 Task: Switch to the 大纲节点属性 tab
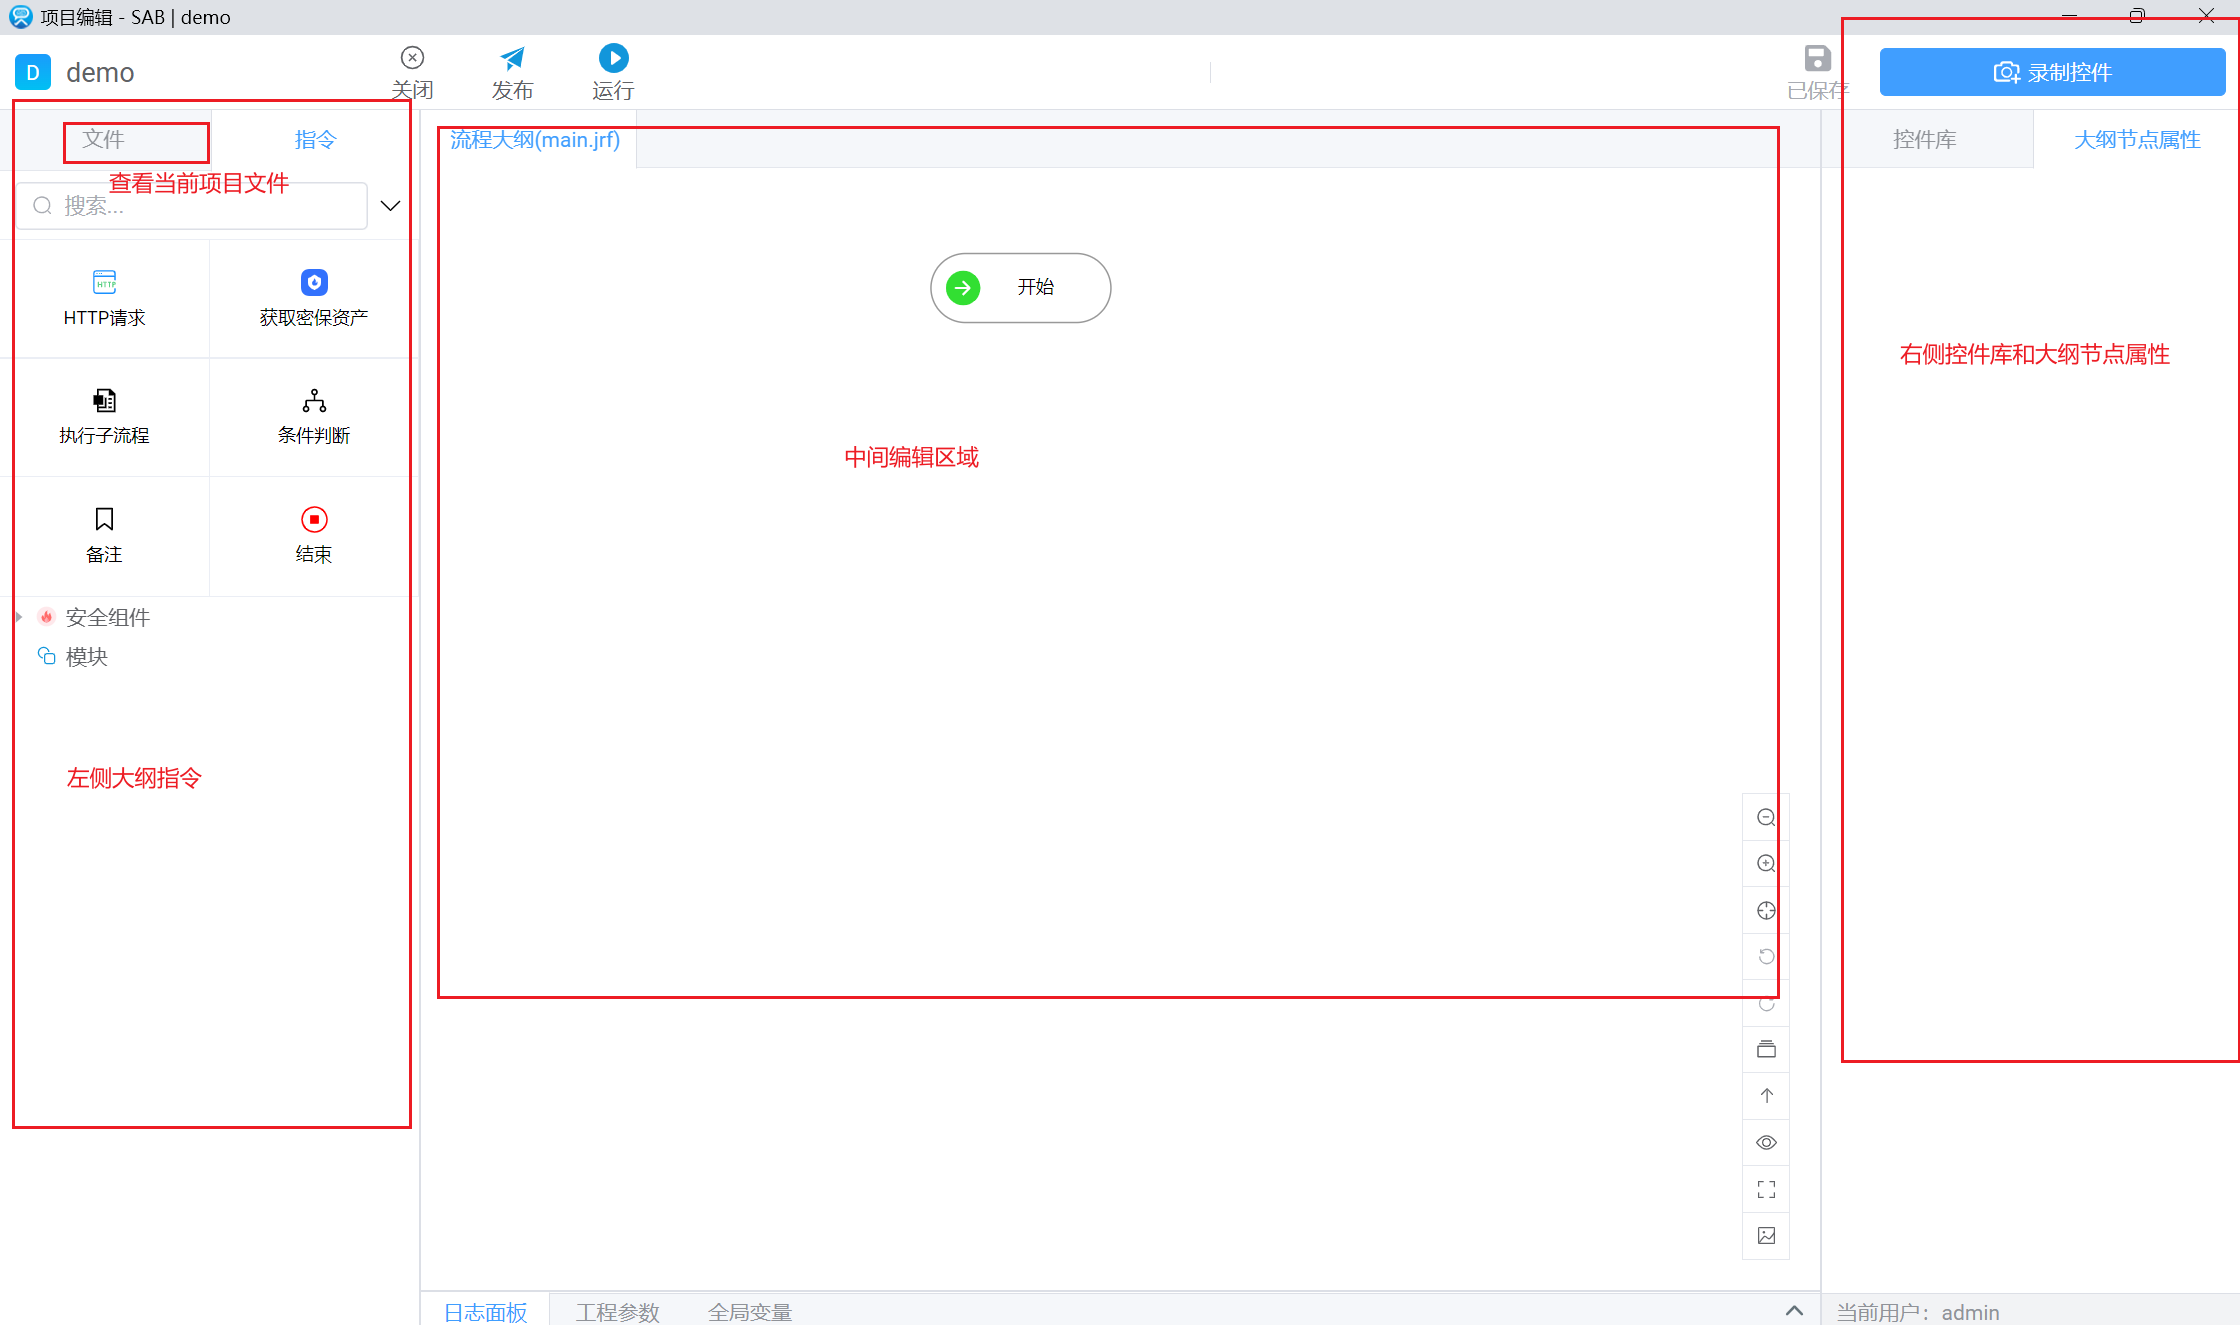tap(2137, 139)
